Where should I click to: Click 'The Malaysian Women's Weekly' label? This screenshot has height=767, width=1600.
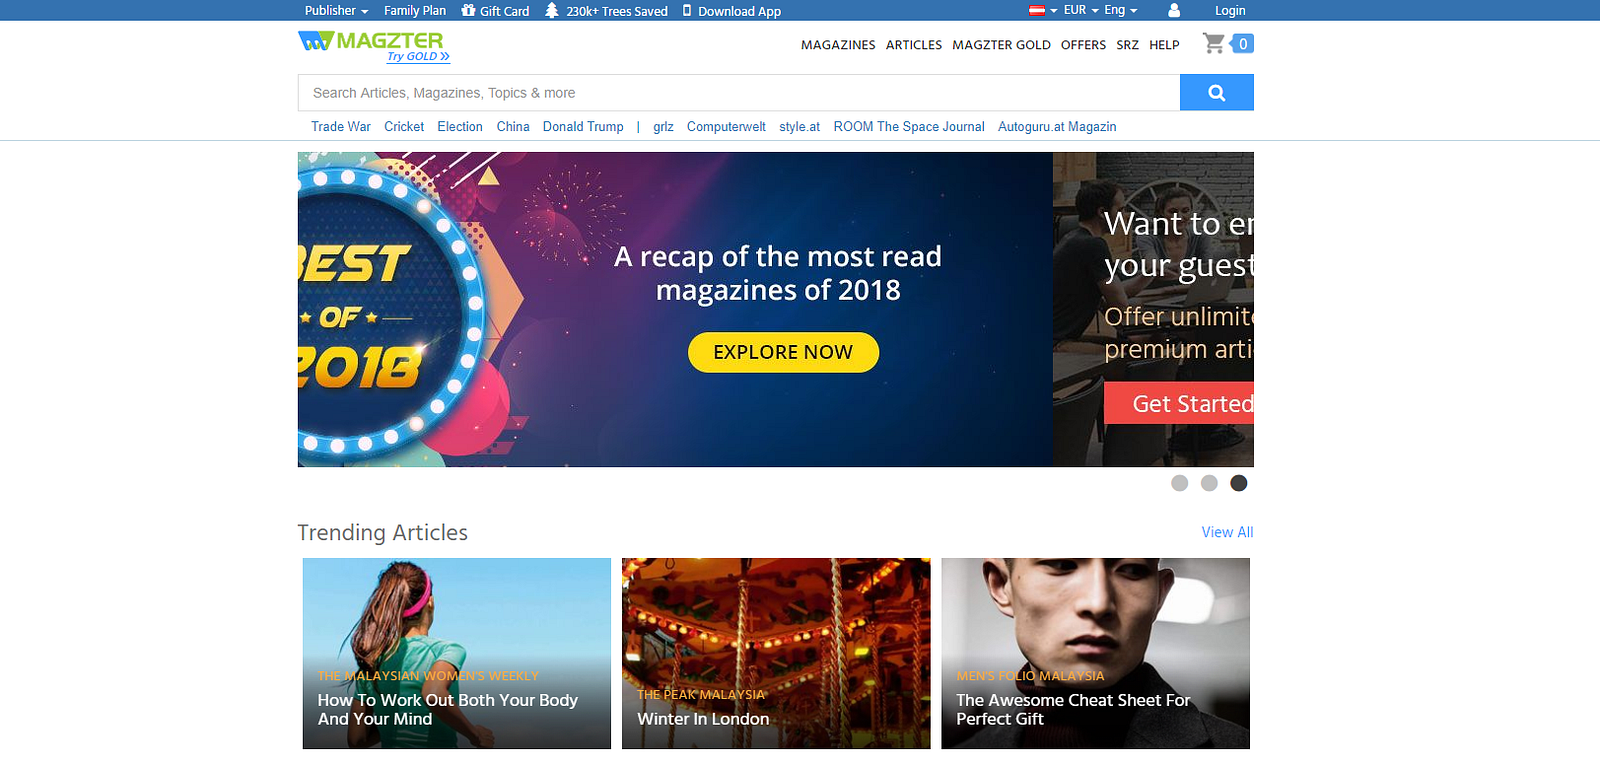coord(428,676)
